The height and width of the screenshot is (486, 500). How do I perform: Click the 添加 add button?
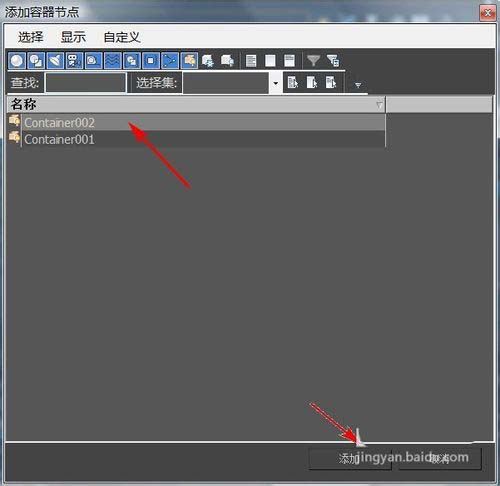tap(350, 459)
